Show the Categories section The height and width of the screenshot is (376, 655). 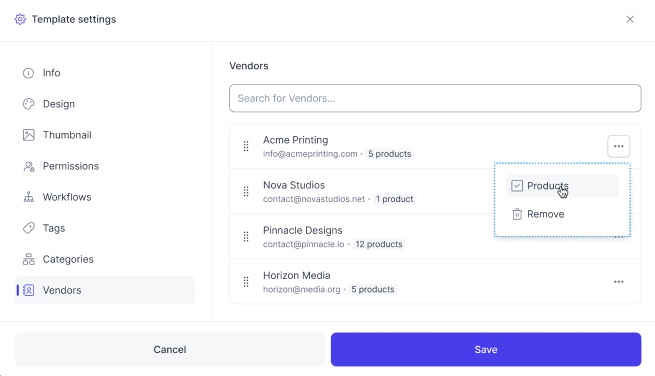[104, 259]
